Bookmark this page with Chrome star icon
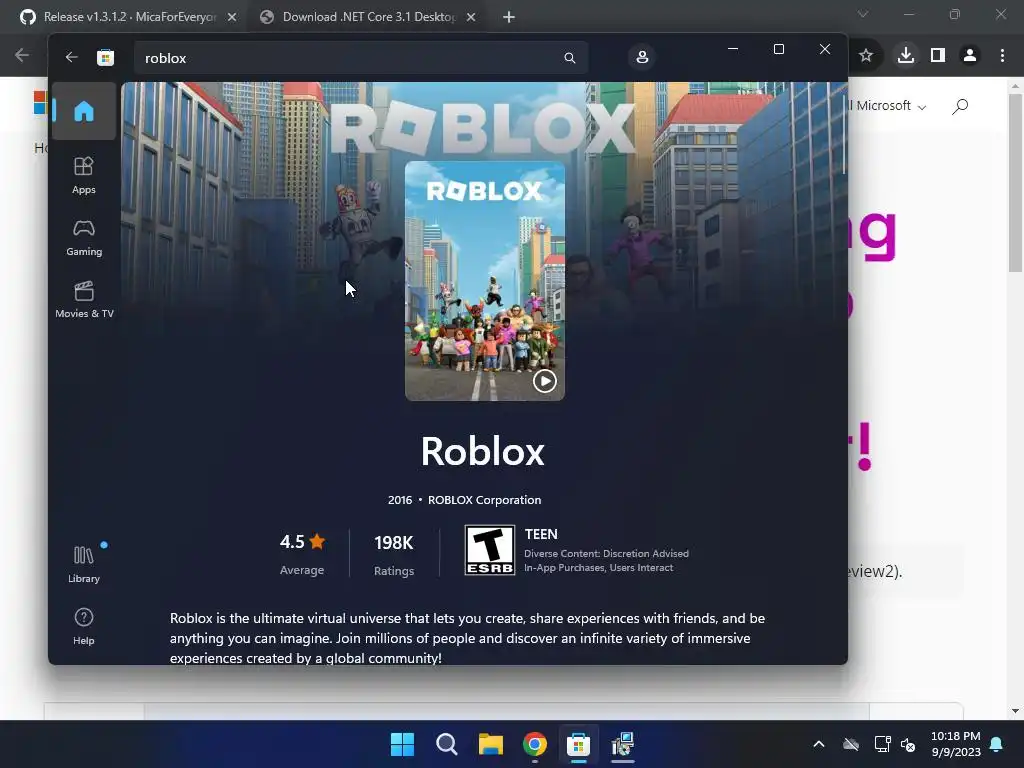The height and width of the screenshot is (768, 1024). click(866, 56)
